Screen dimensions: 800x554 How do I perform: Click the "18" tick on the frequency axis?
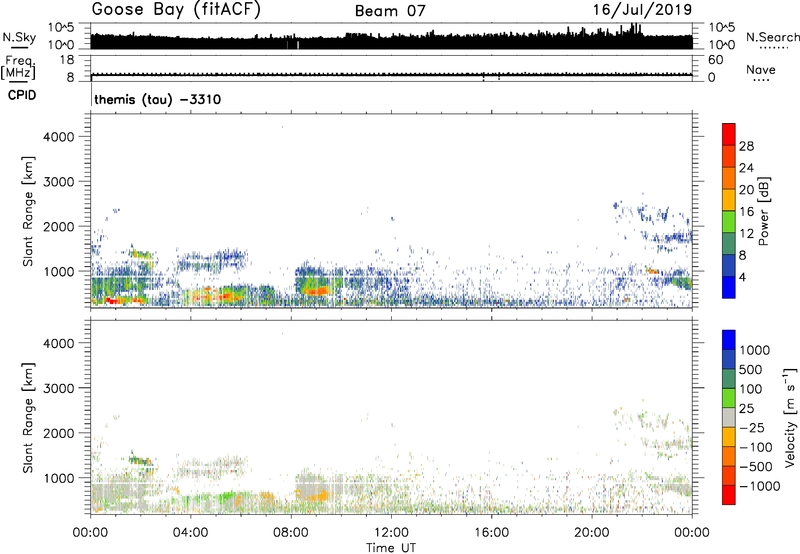pyautogui.click(x=67, y=60)
